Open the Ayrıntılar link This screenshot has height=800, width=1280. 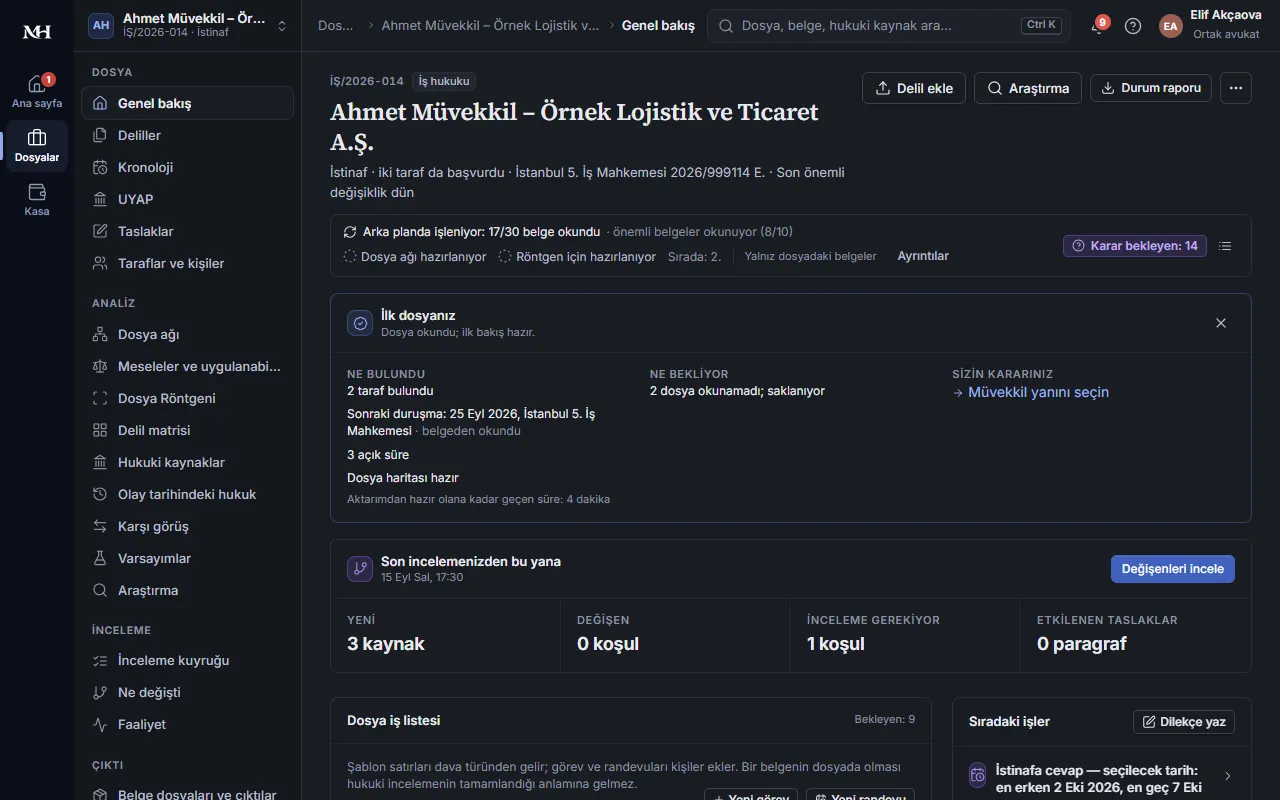point(923,256)
